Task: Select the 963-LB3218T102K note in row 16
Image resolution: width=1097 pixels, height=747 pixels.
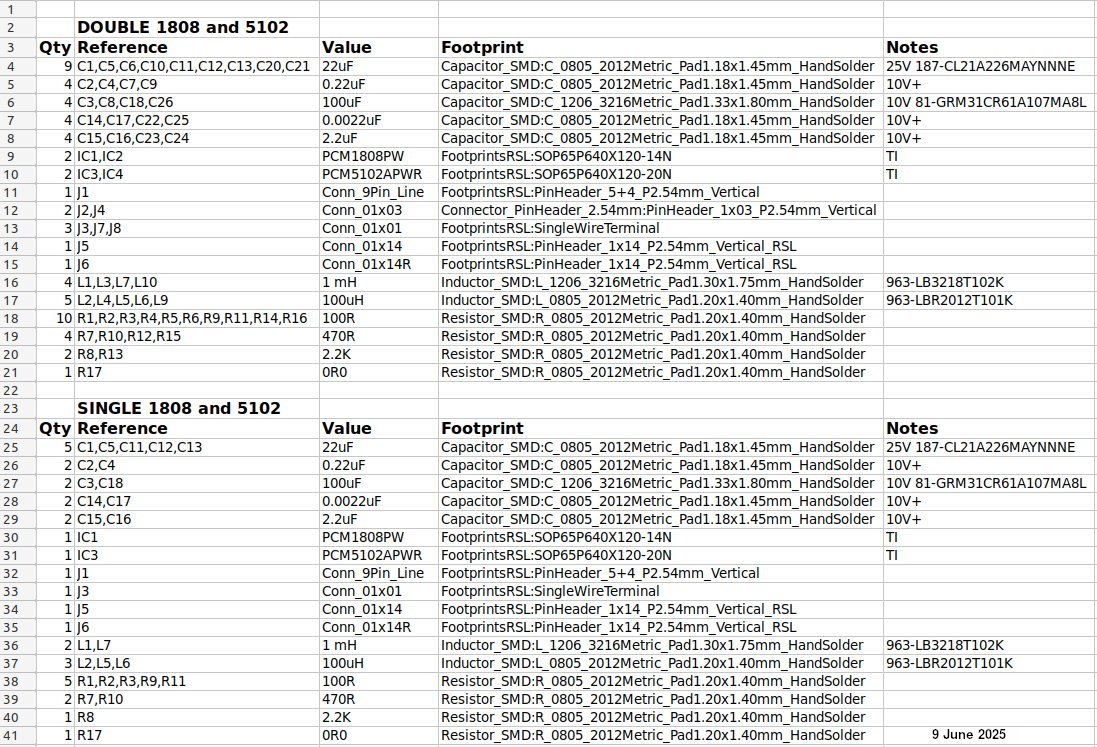Action: click(944, 283)
